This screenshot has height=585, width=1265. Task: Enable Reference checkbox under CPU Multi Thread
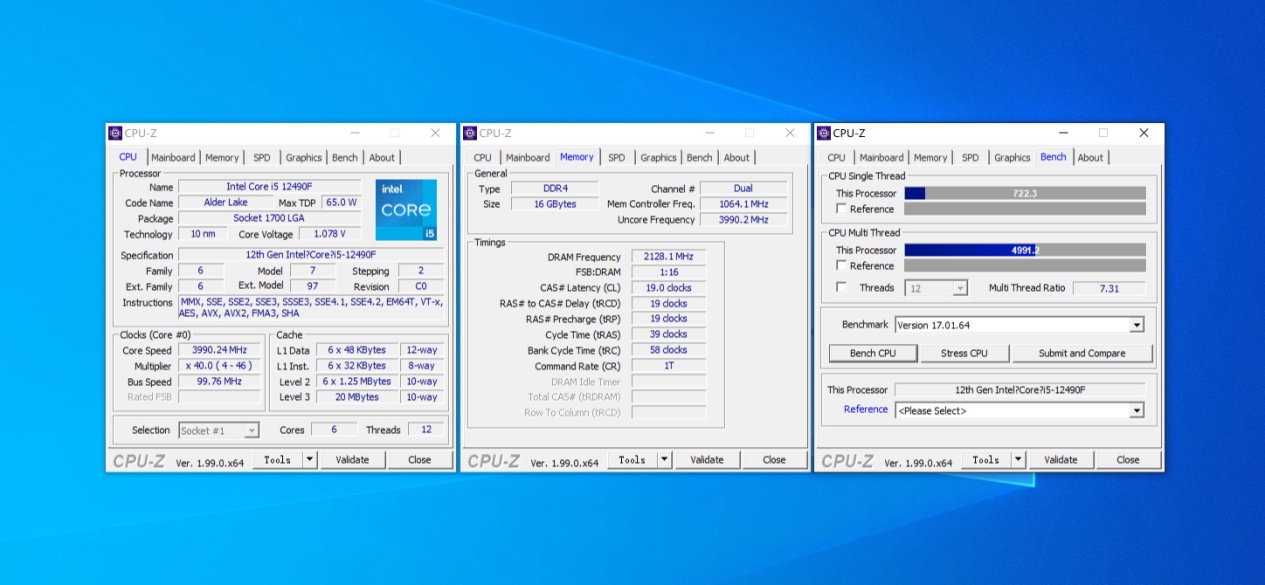point(841,266)
